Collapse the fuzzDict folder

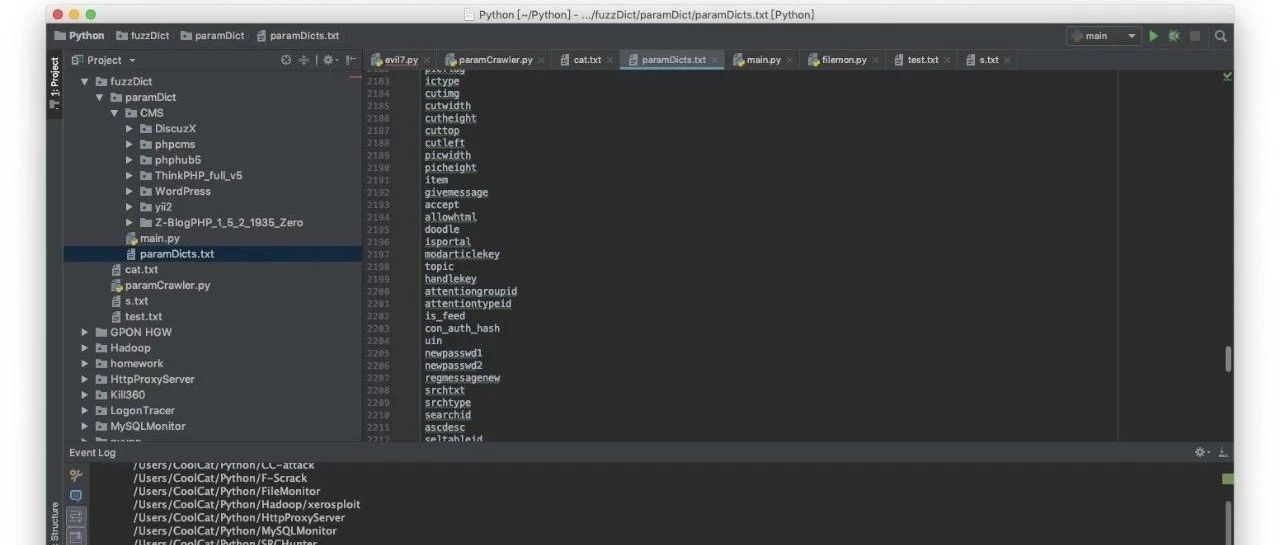click(x=86, y=82)
